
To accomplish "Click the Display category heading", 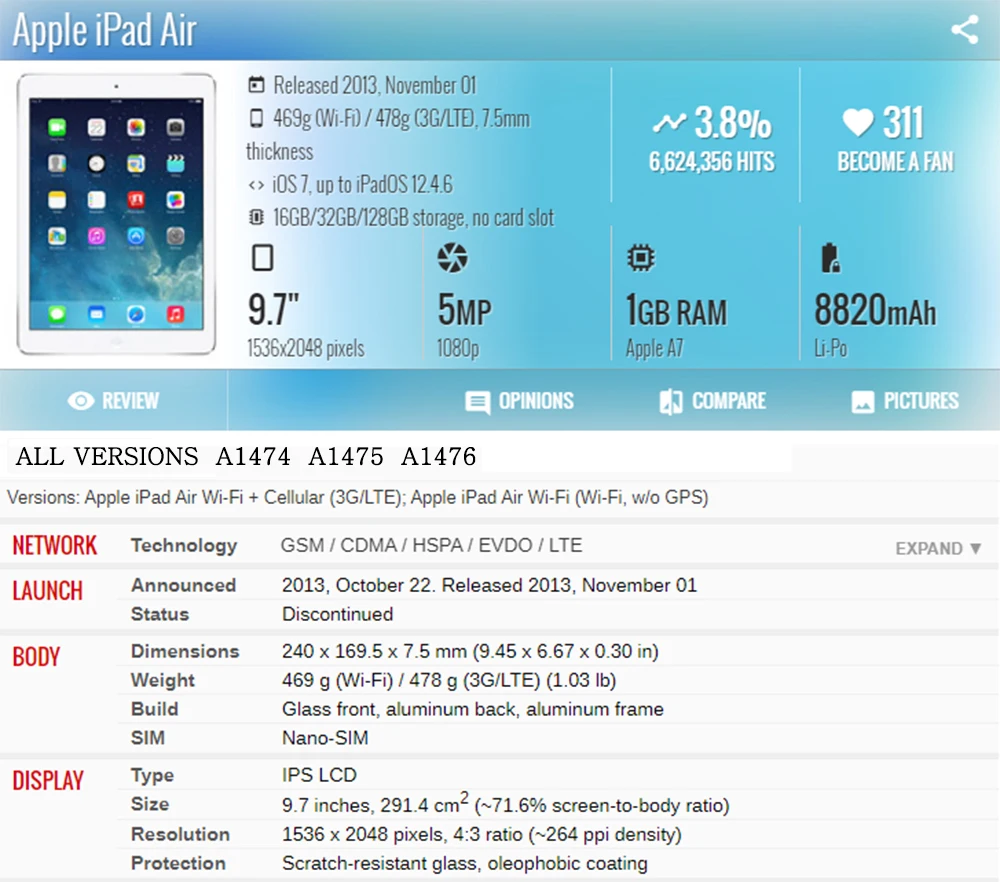I will click(x=48, y=780).
